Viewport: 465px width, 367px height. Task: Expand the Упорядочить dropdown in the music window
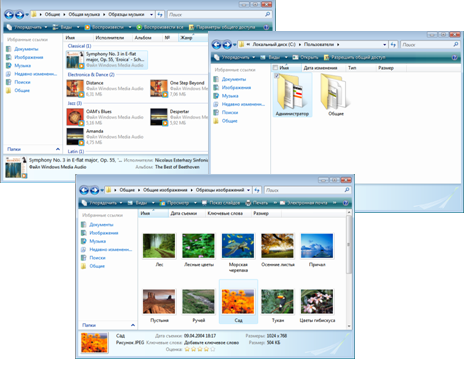46,27
